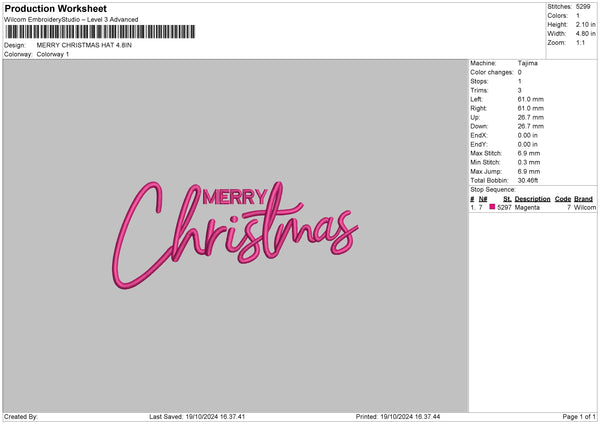
Task: Click the 'St.' column header
Action: coord(507,199)
